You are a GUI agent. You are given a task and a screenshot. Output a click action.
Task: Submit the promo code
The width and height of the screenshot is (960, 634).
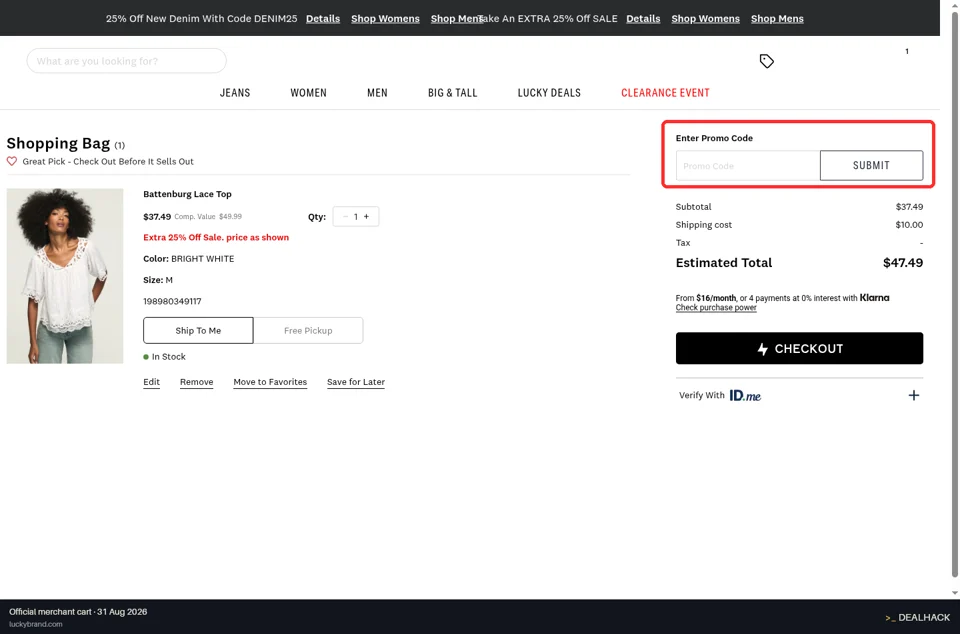tap(871, 165)
